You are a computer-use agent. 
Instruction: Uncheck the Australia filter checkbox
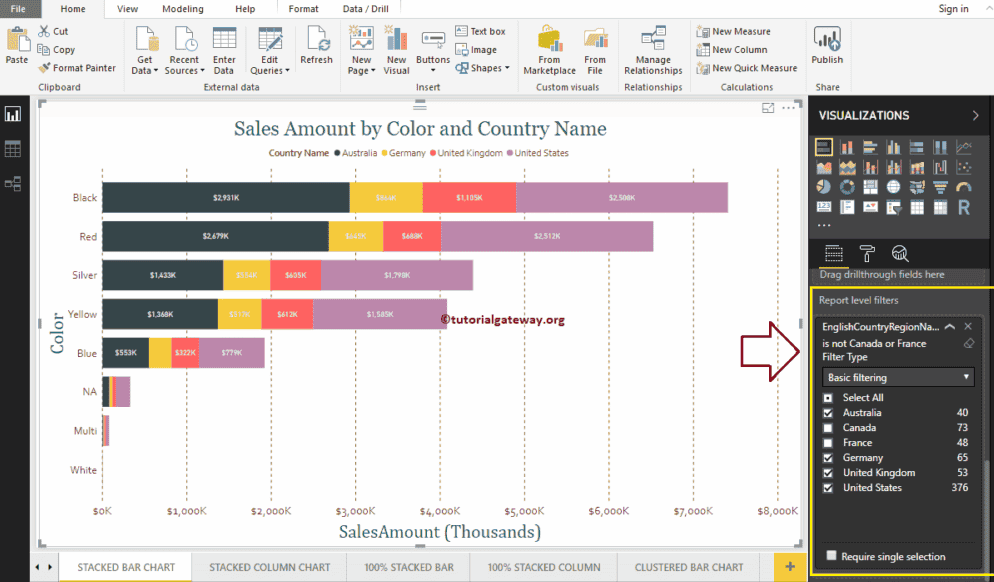point(828,412)
